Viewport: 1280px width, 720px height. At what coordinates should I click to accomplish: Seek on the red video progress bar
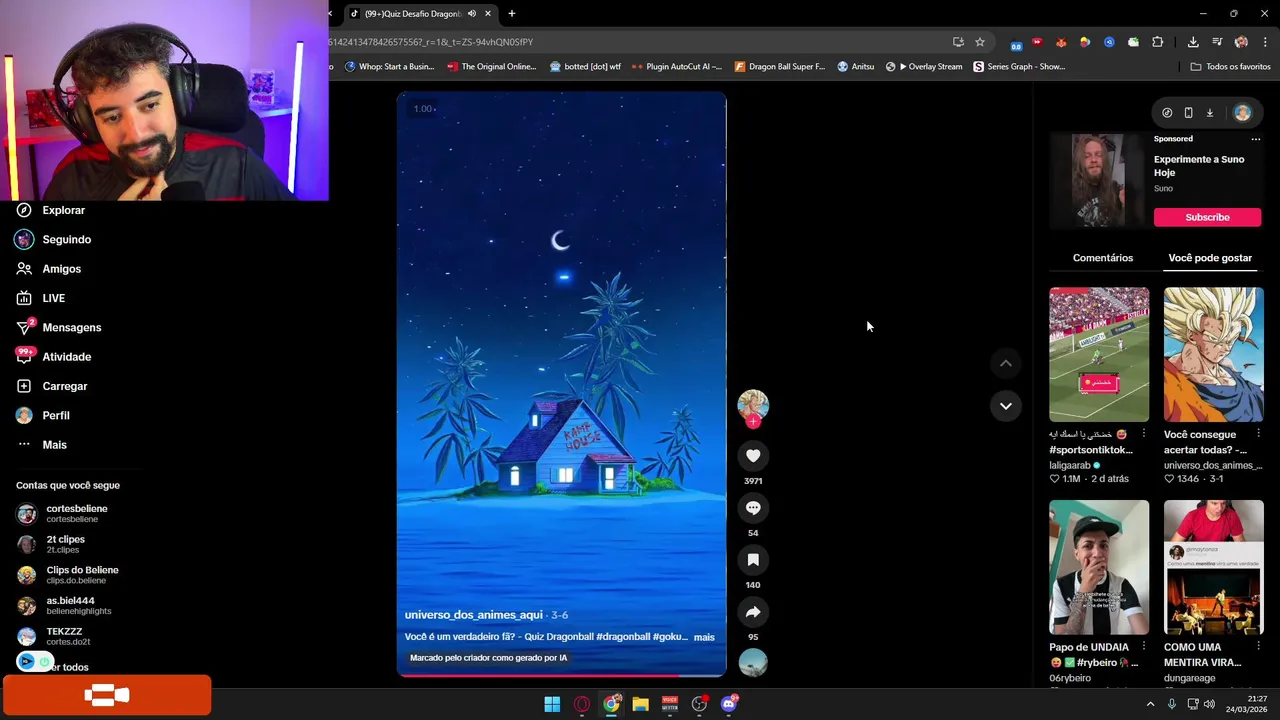coord(561,675)
